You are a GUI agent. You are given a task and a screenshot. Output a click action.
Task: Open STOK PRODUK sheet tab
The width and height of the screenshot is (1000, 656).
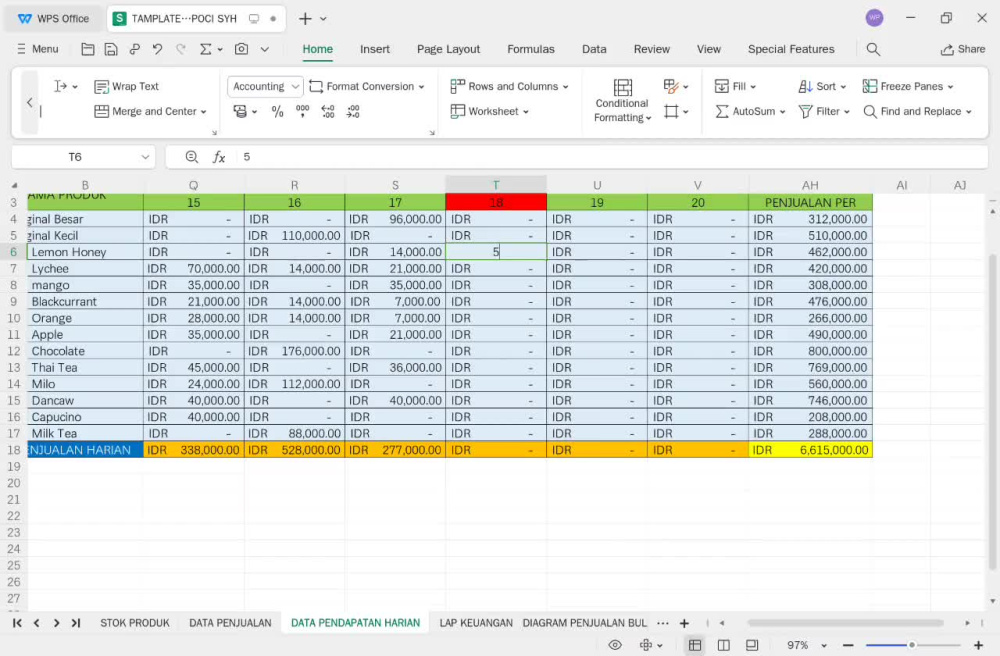point(135,623)
